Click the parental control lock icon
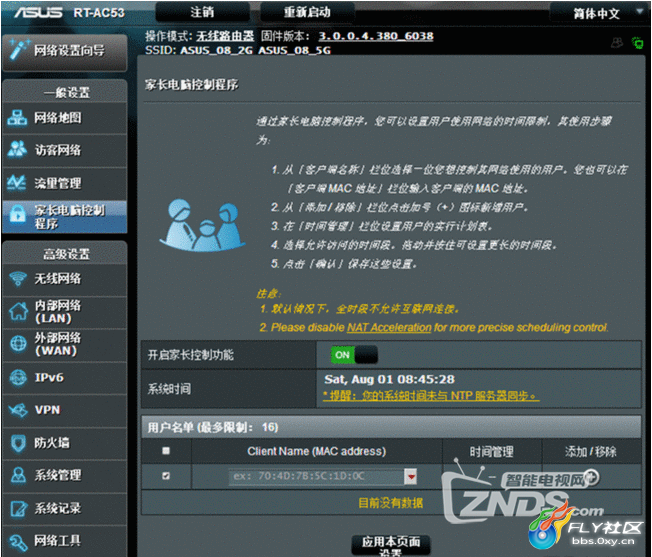Image resolution: width=652 pixels, height=557 pixels. (18, 214)
